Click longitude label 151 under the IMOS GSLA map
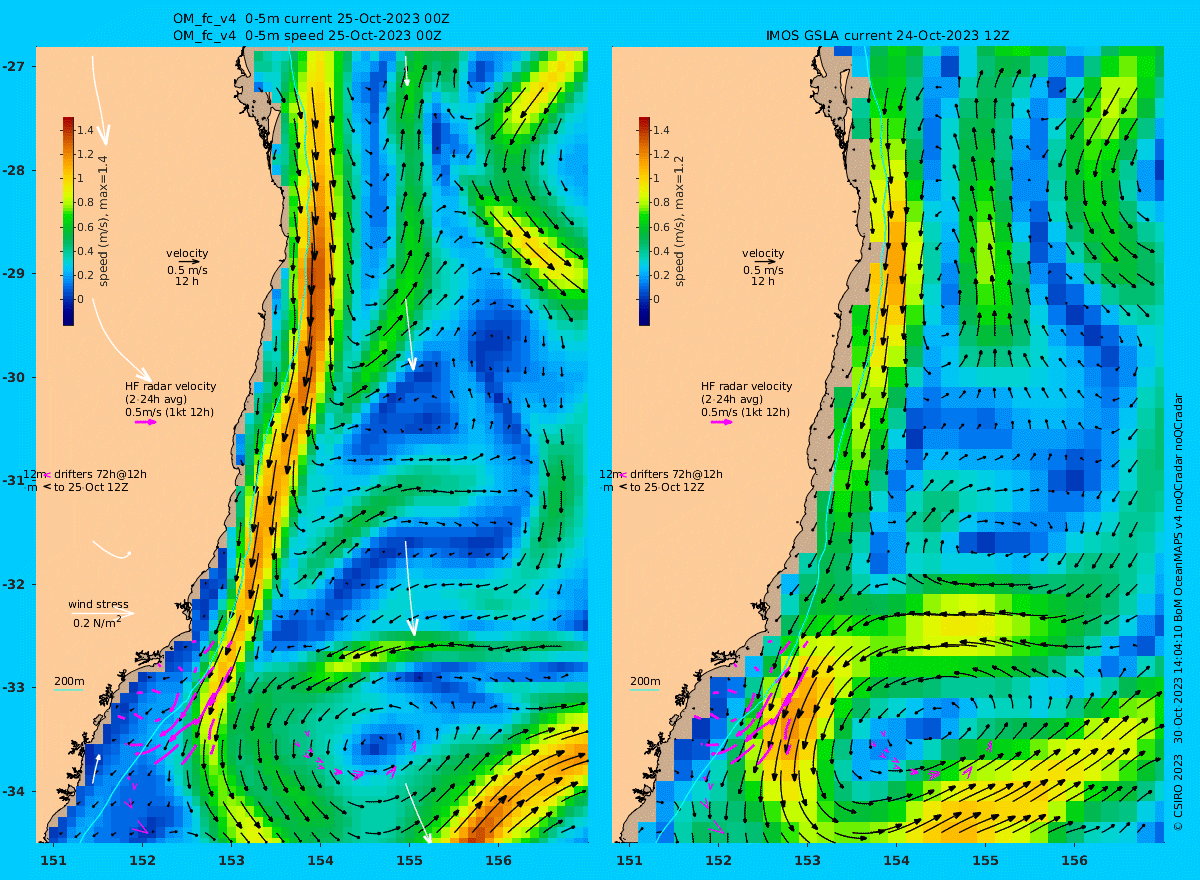Screen dimensions: 1200x880 click(x=629, y=860)
